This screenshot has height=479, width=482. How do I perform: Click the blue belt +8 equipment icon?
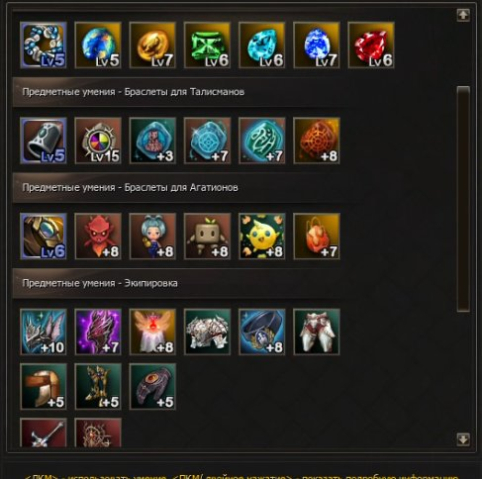[262, 332]
